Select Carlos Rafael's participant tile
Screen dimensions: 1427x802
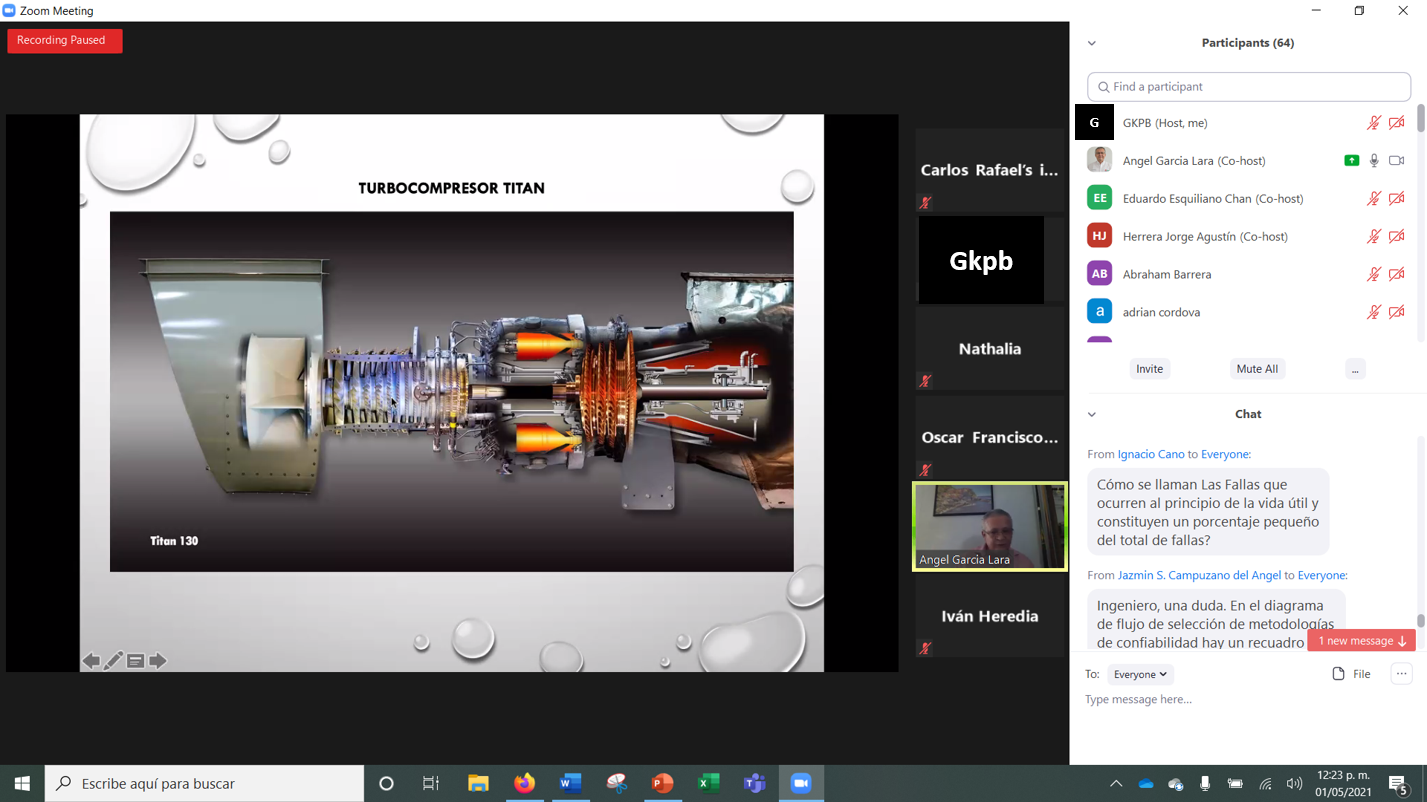coord(990,170)
